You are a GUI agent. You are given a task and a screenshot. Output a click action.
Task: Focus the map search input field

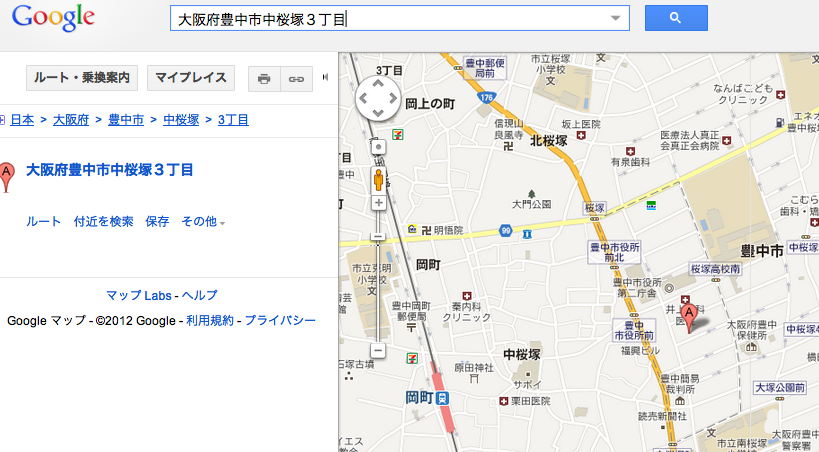(x=400, y=18)
